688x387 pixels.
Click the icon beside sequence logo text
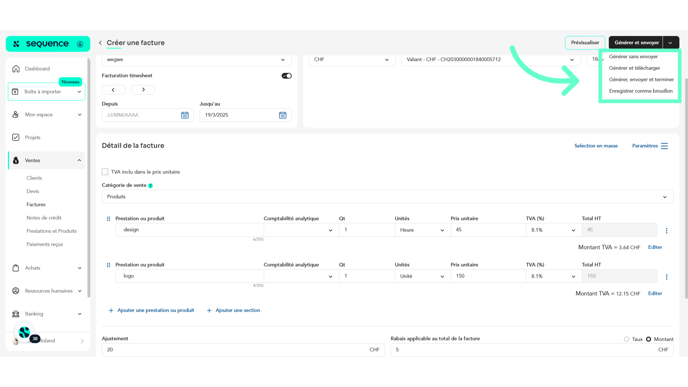click(x=80, y=44)
